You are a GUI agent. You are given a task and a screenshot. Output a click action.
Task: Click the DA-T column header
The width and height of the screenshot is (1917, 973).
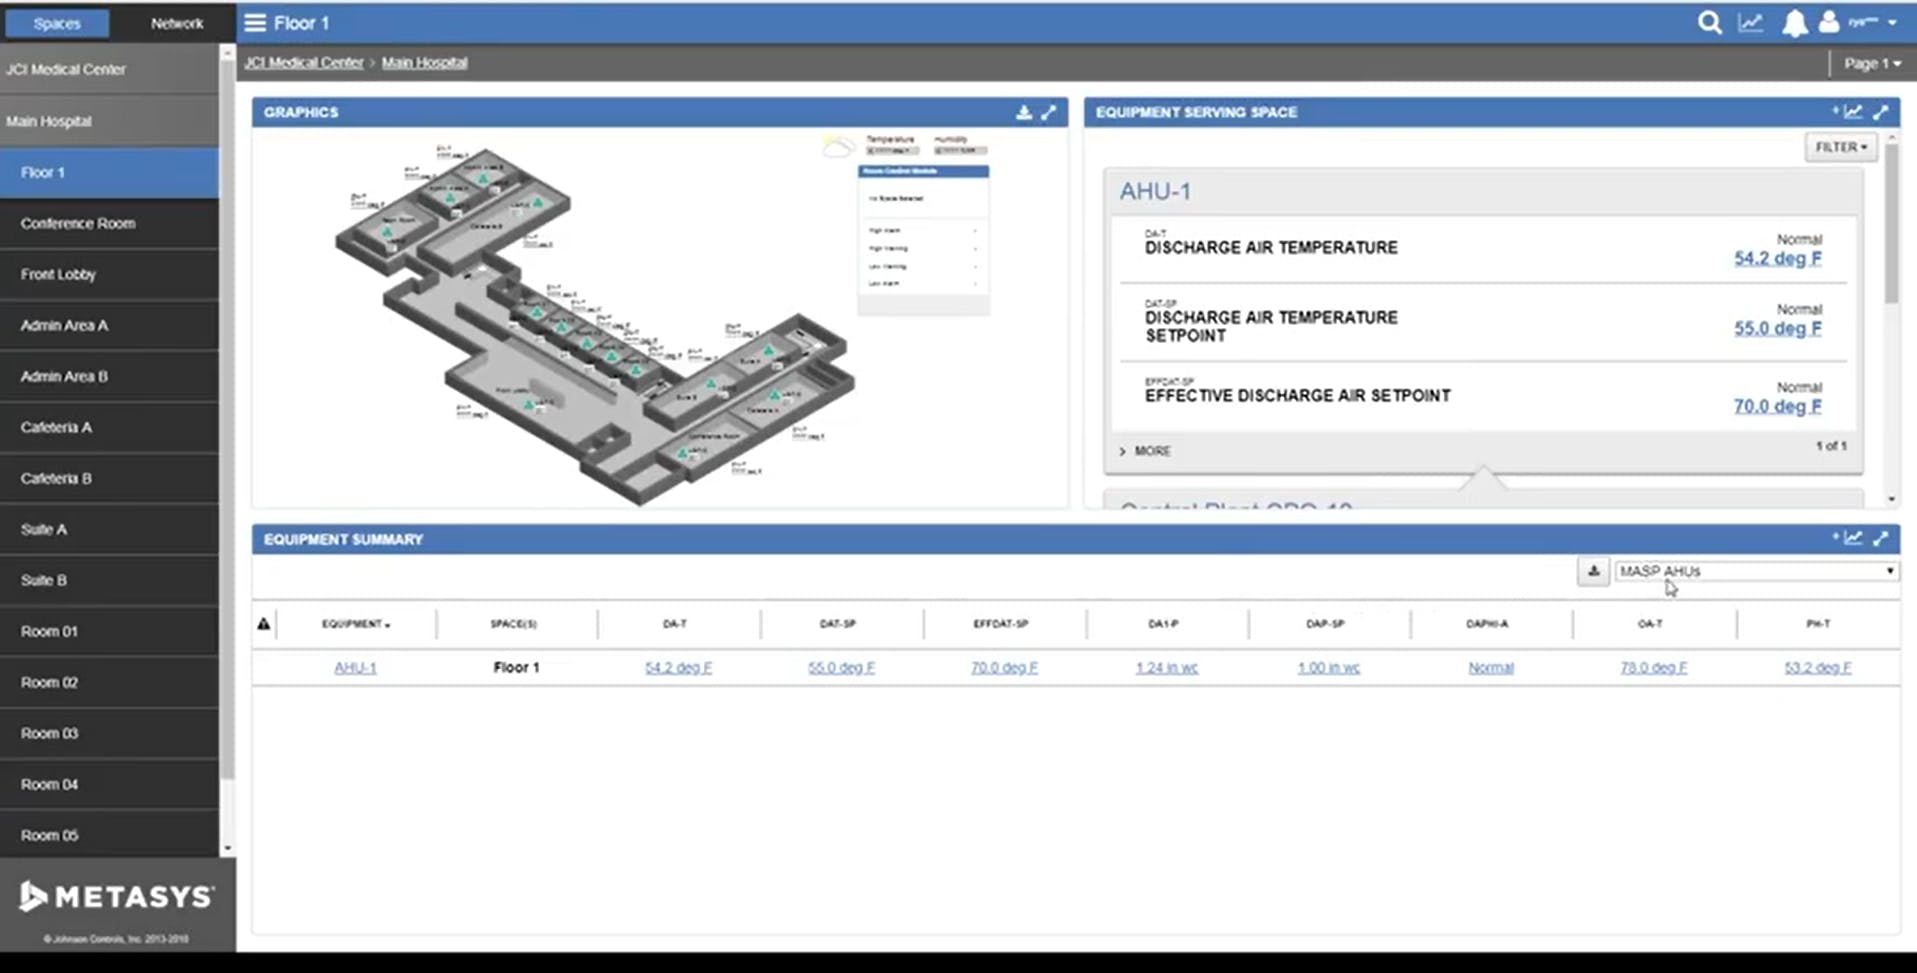(x=675, y=624)
